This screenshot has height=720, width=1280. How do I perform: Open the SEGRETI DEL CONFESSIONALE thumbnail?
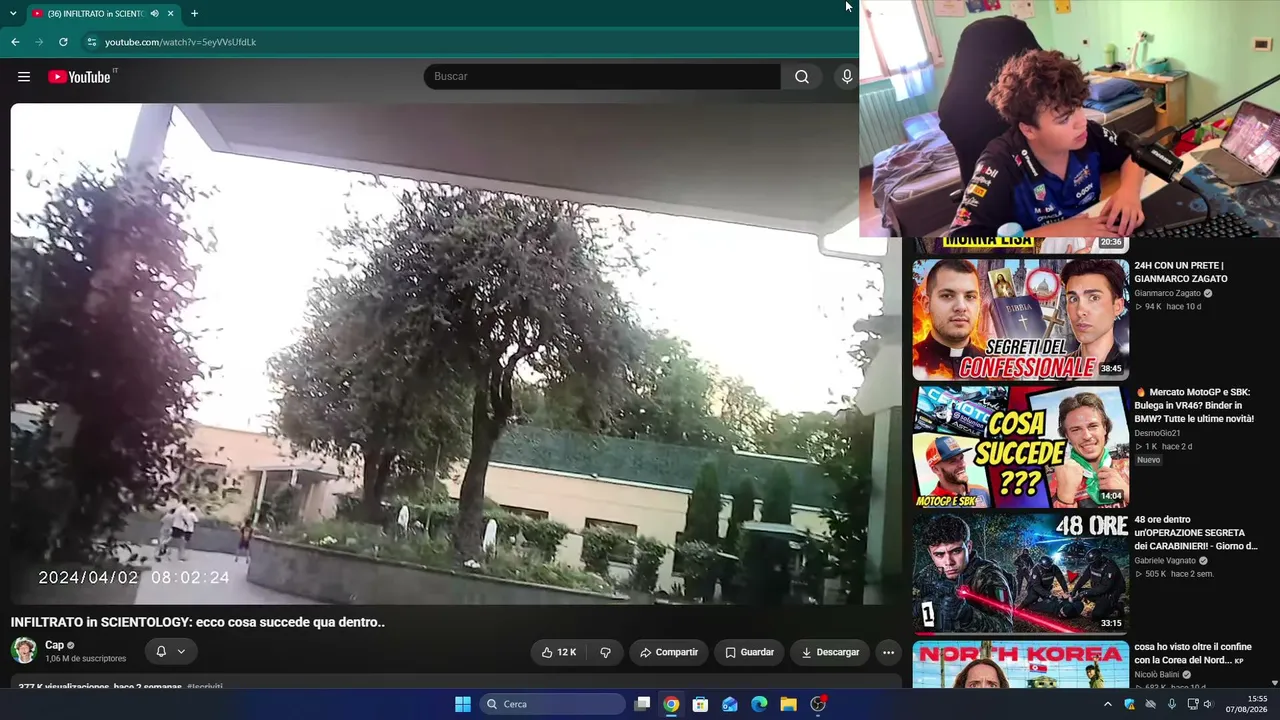(1020, 319)
